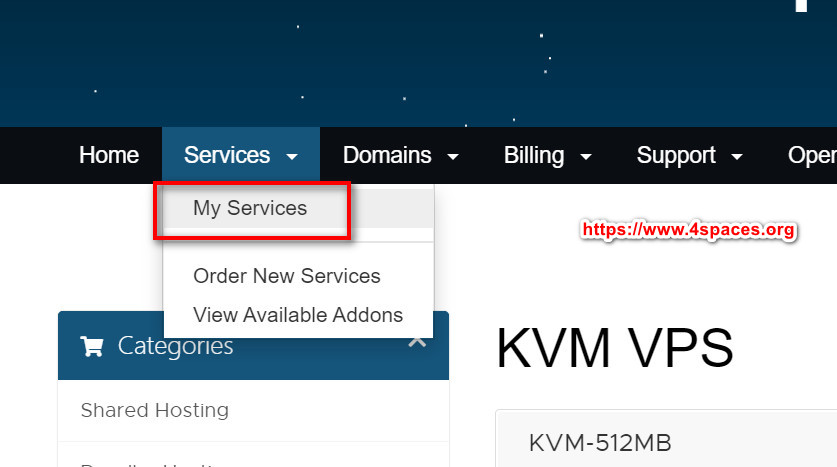Click the 4spaces.org URL watermark

(x=688, y=230)
